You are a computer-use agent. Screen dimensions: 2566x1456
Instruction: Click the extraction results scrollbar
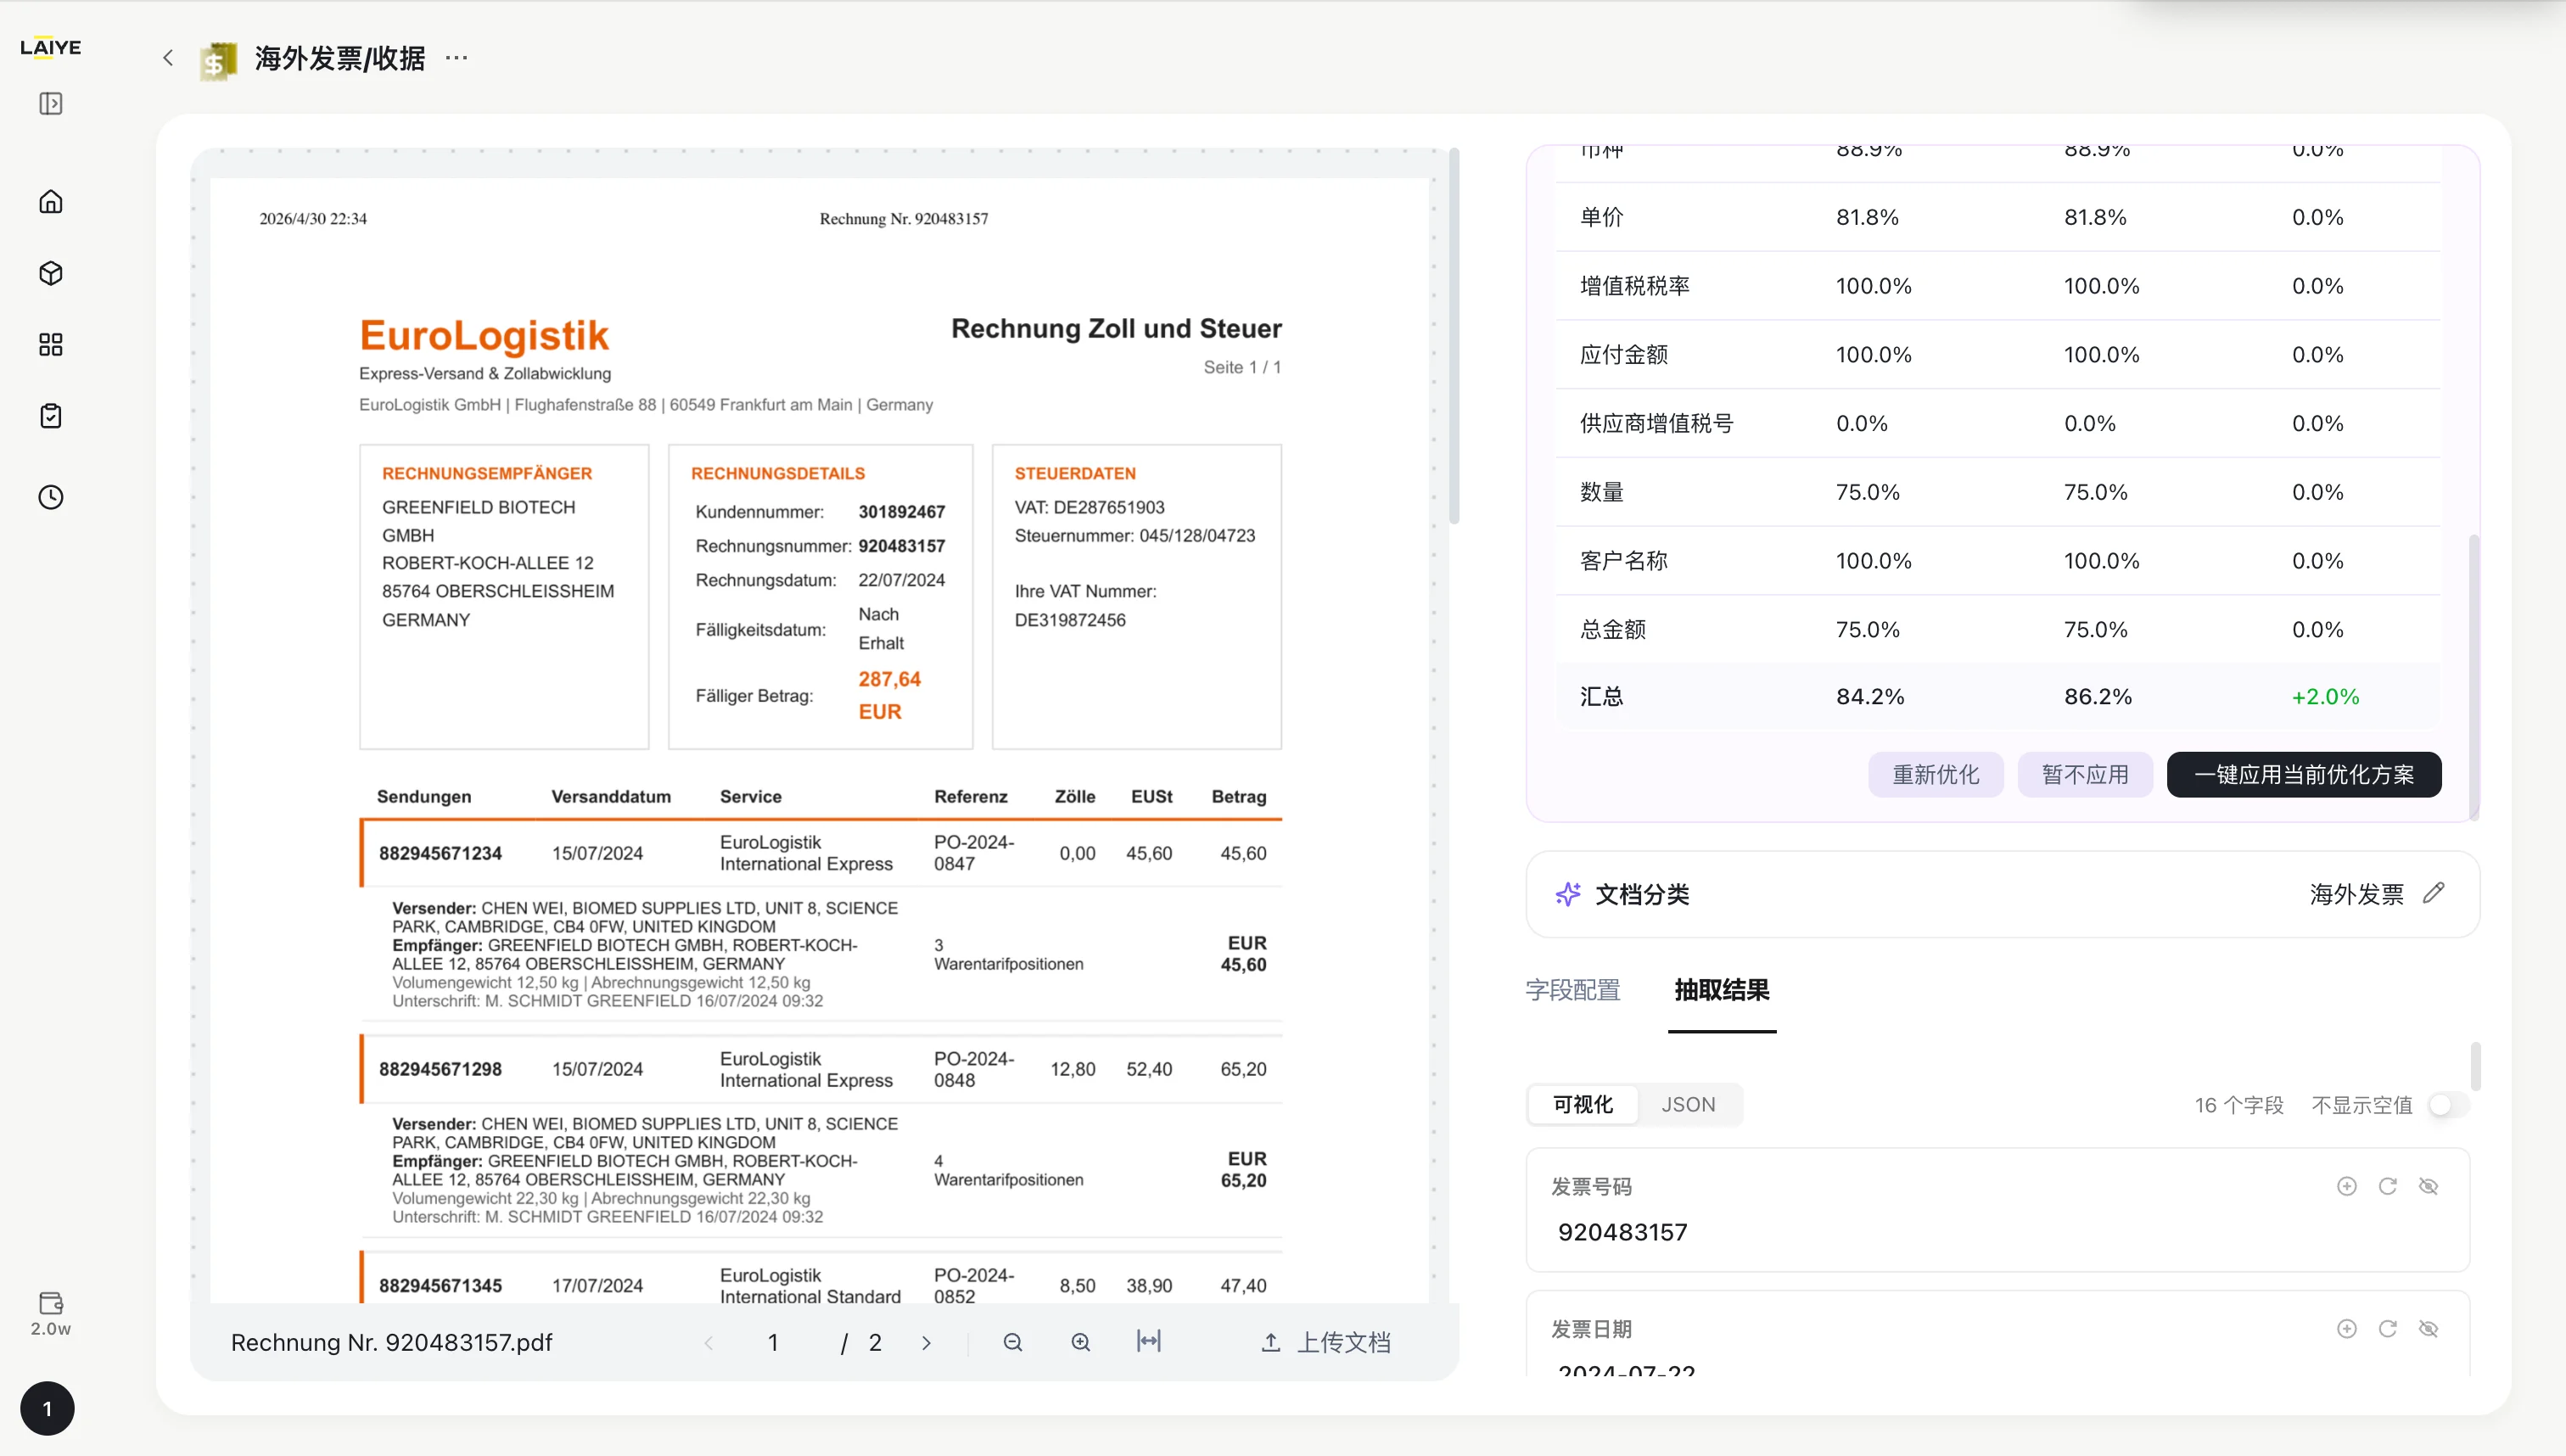2475,1066
